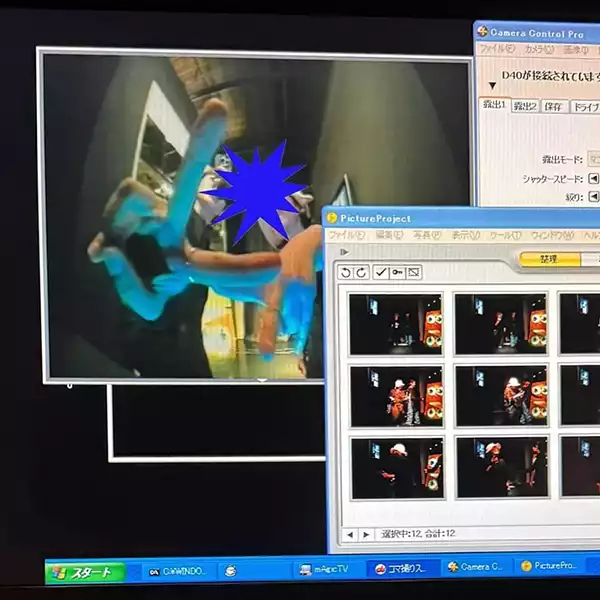
Task: Collapse the D40 status disclosure triangle
Action: click(492, 86)
